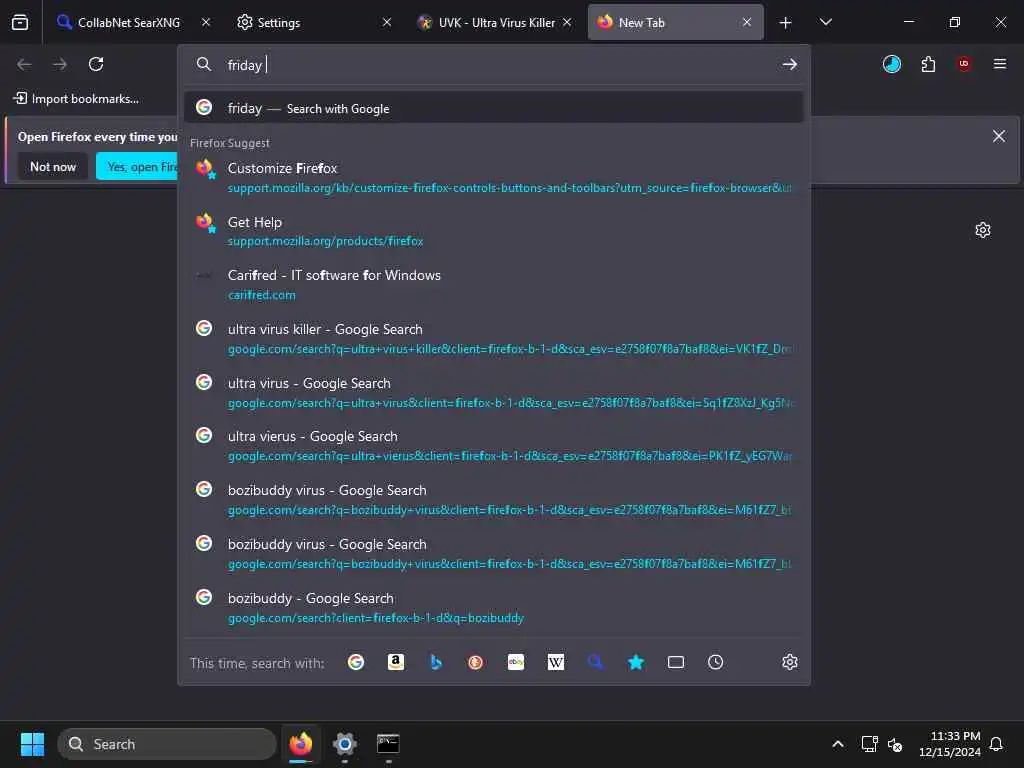
Task: Select ultra virus killer - Google Search entry
Action: (494, 339)
